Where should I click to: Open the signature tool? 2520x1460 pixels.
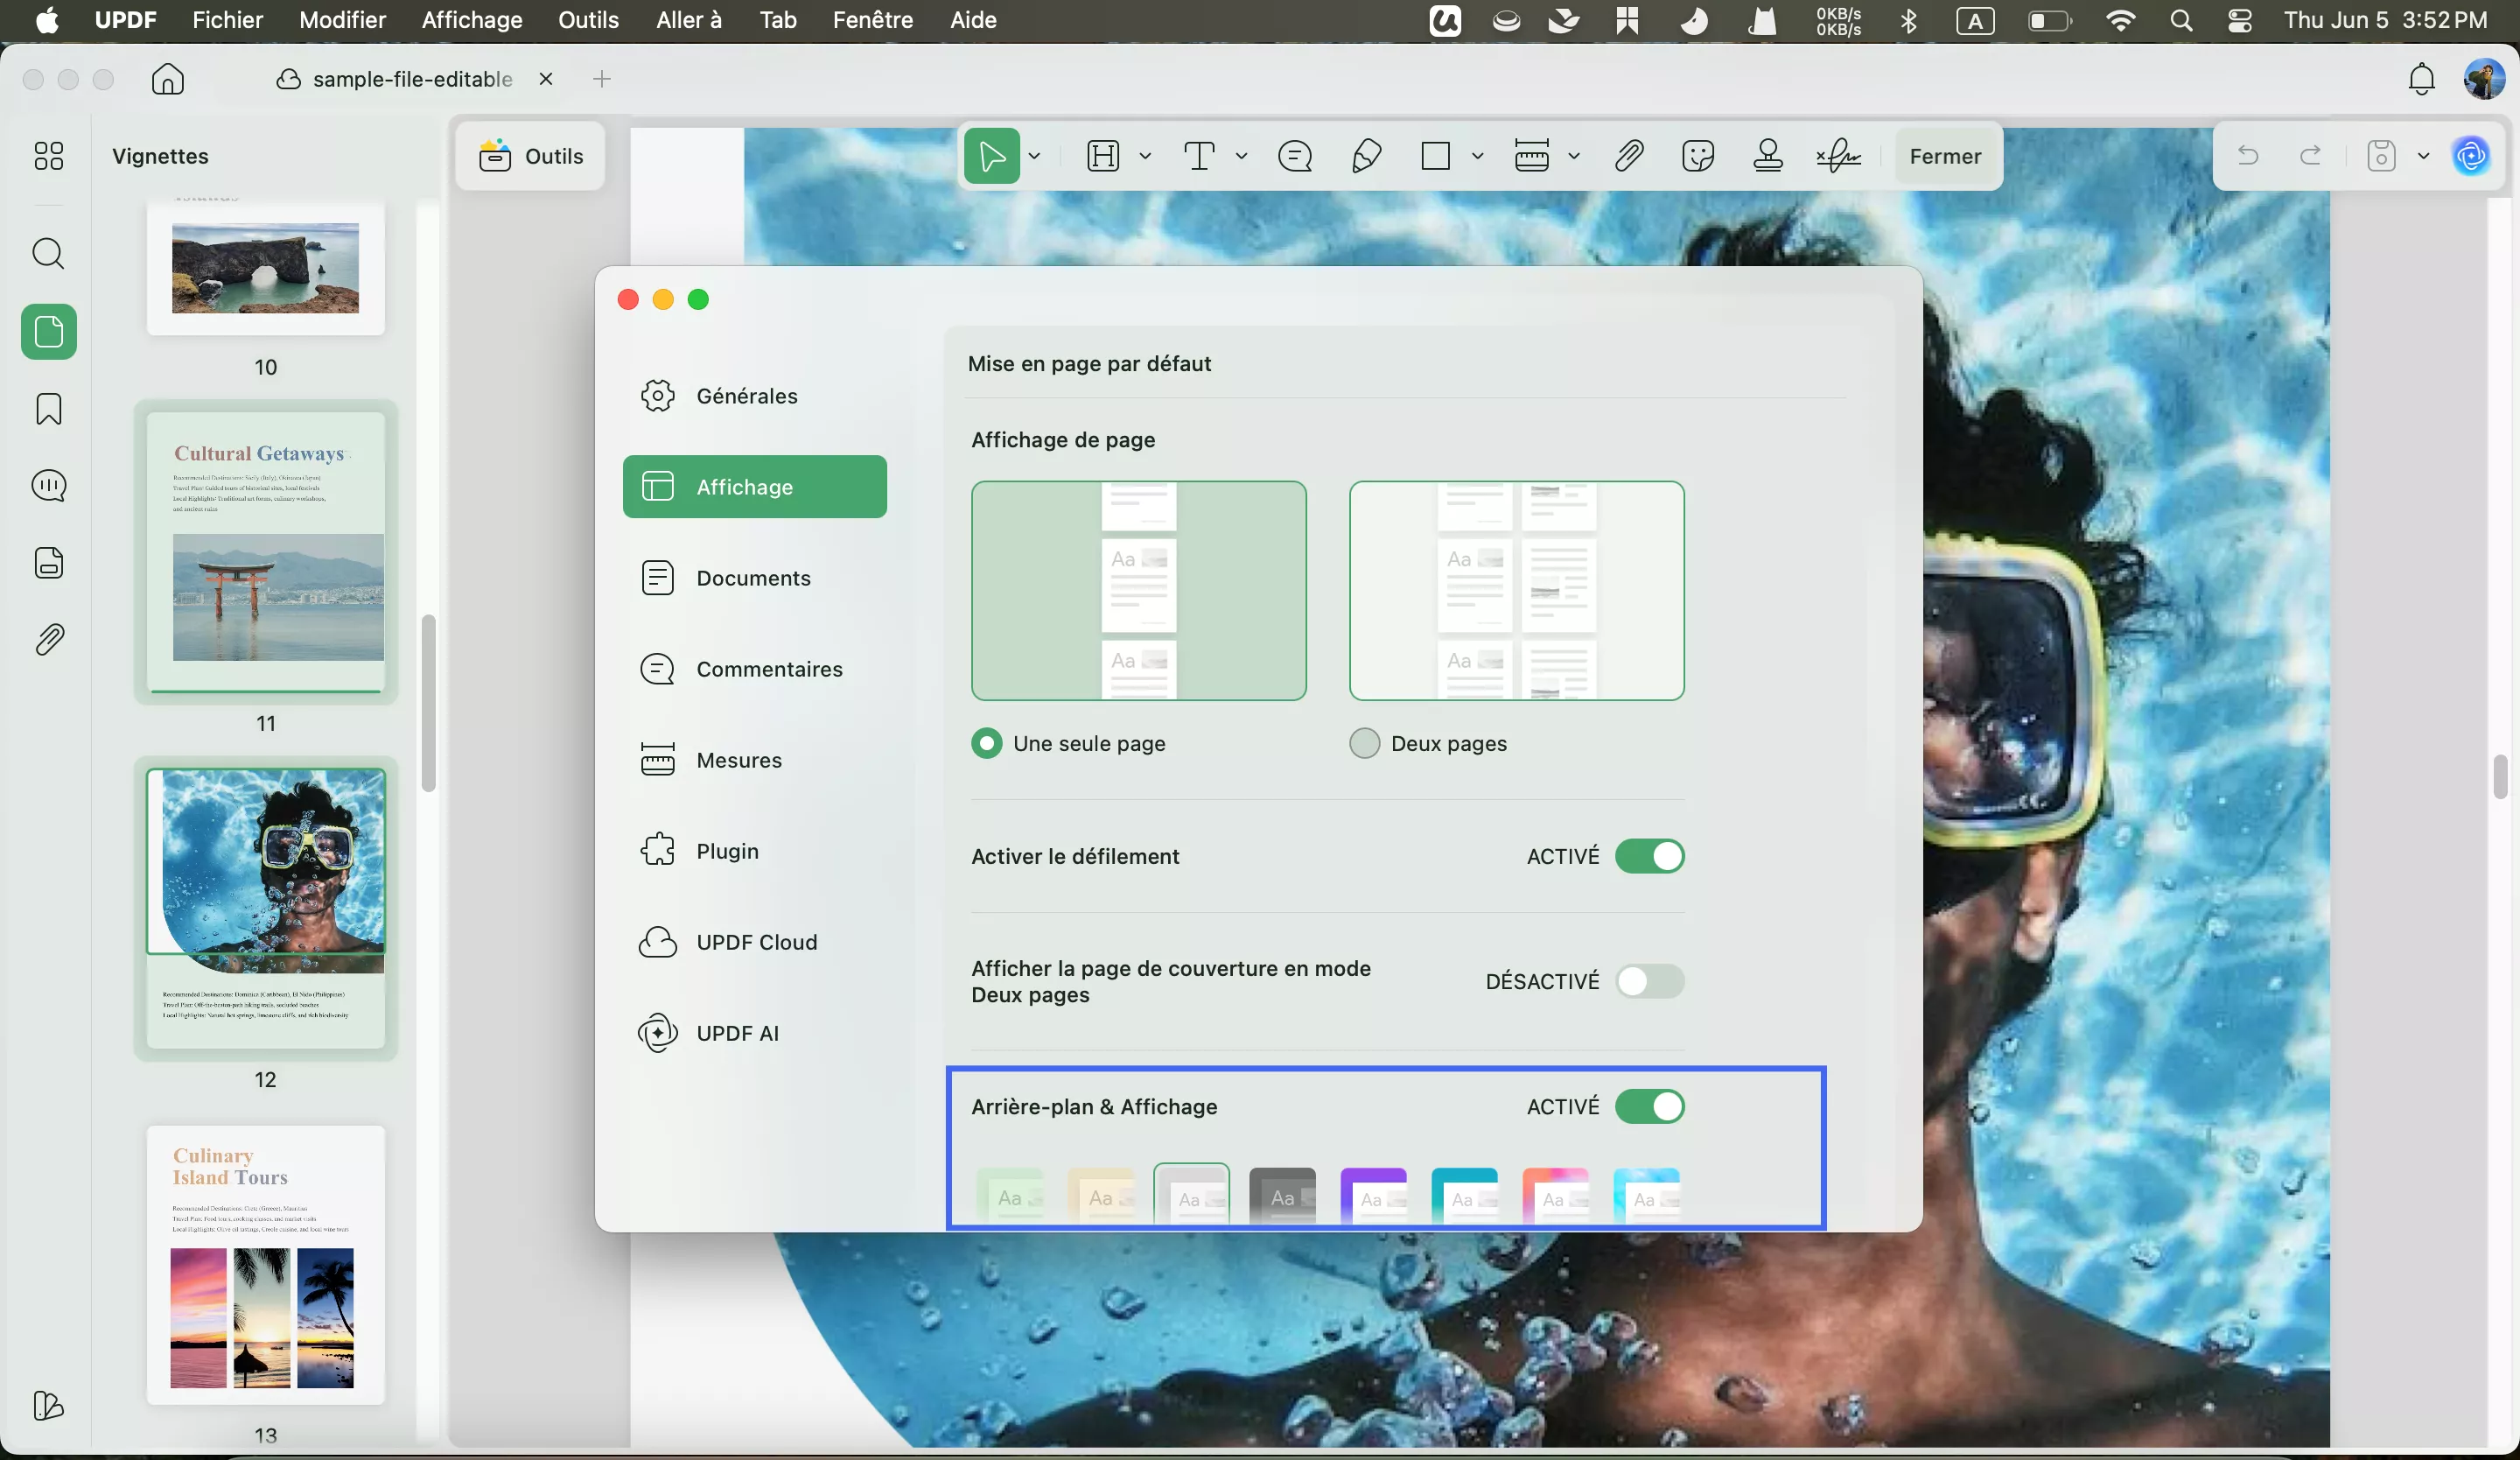1838,156
